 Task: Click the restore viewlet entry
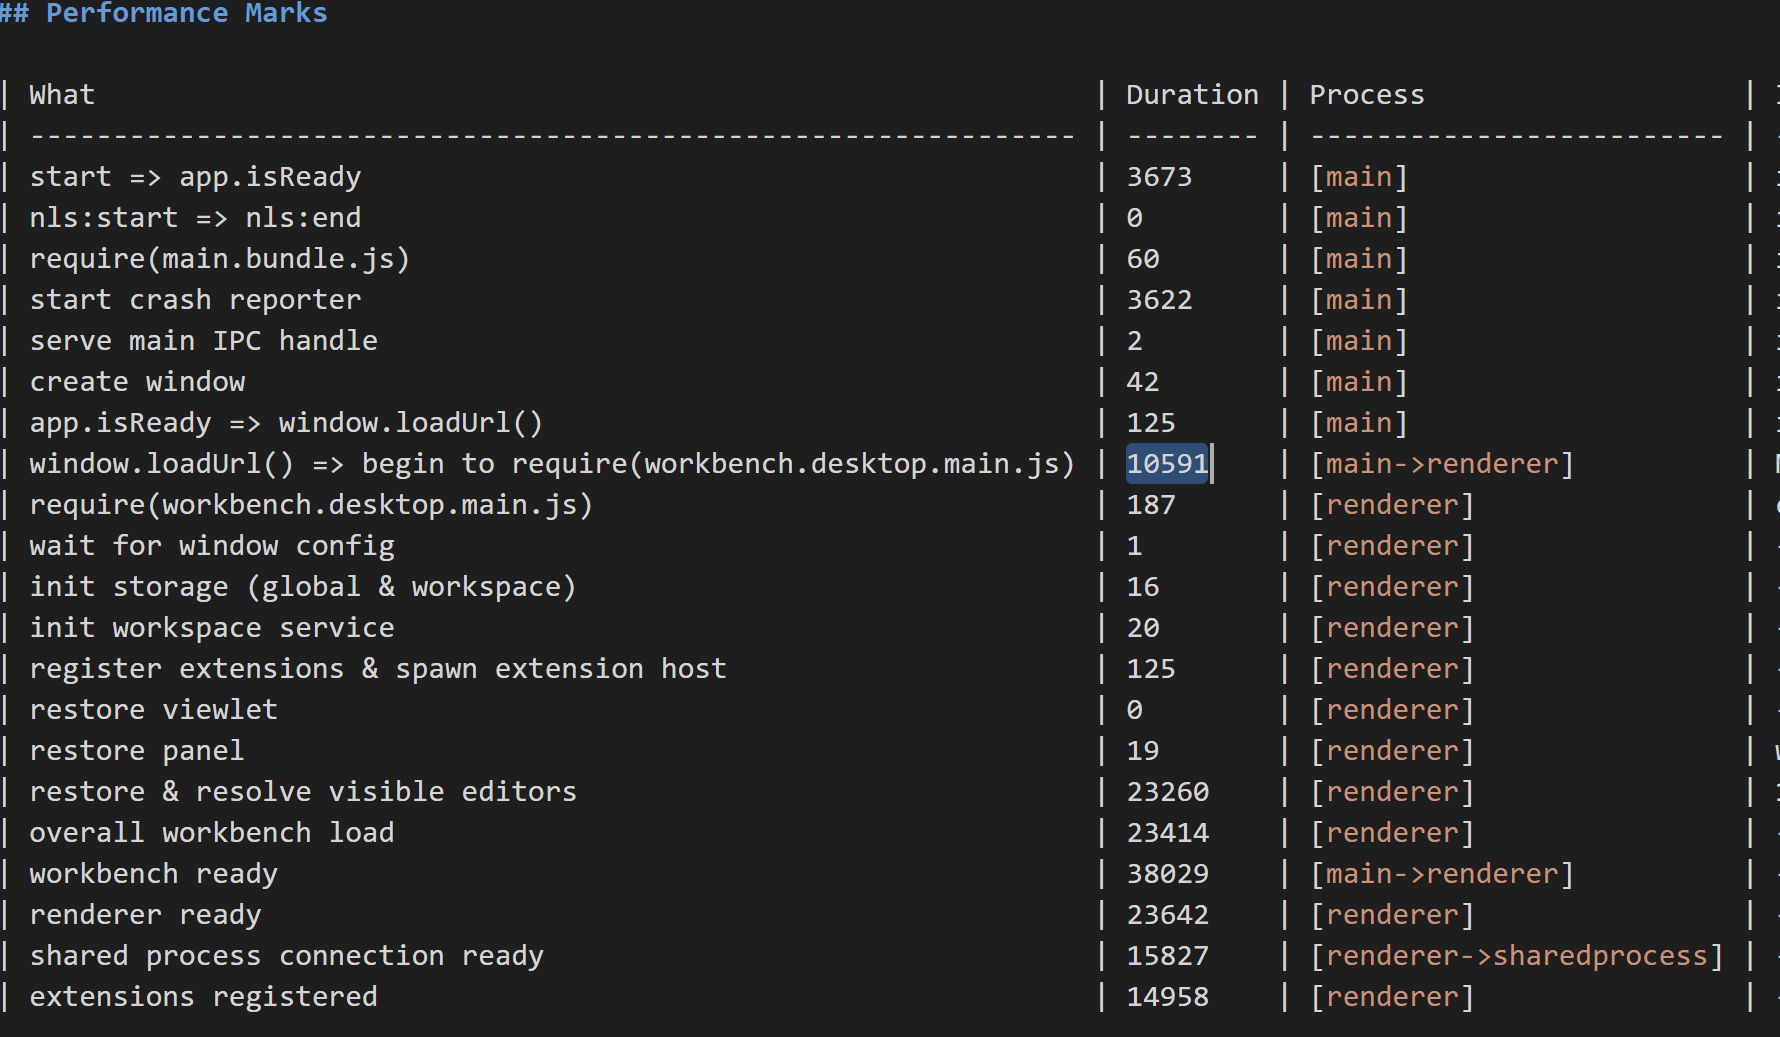[x=153, y=709]
